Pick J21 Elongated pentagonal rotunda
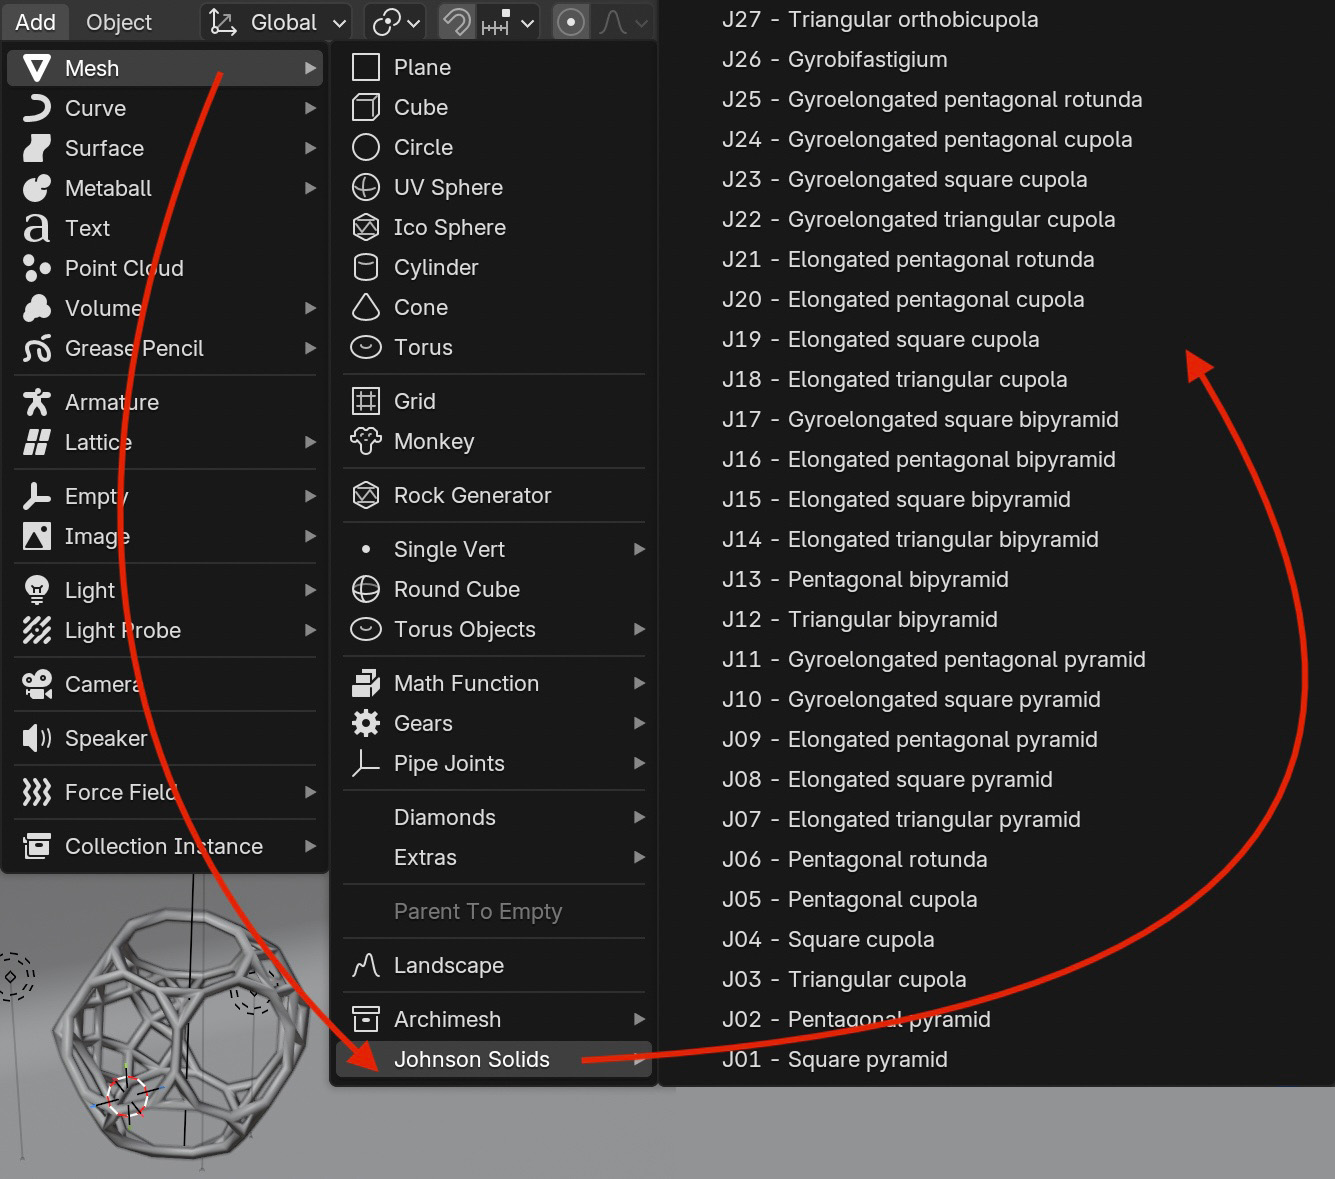 (x=908, y=259)
